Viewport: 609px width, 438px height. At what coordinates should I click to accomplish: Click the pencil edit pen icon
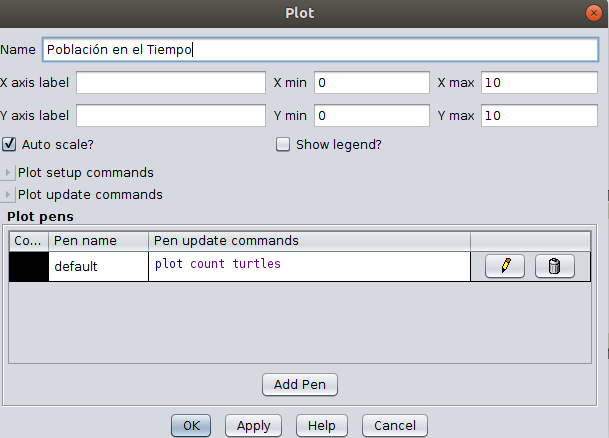[x=505, y=266]
